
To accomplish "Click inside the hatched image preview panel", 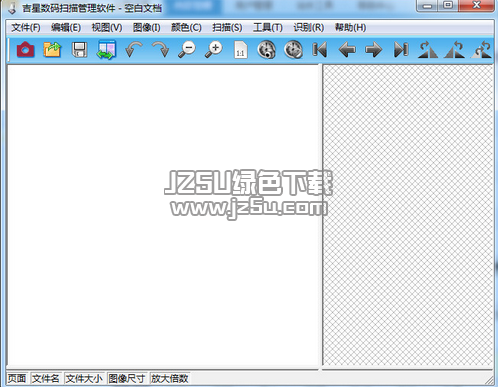I will [408, 215].
